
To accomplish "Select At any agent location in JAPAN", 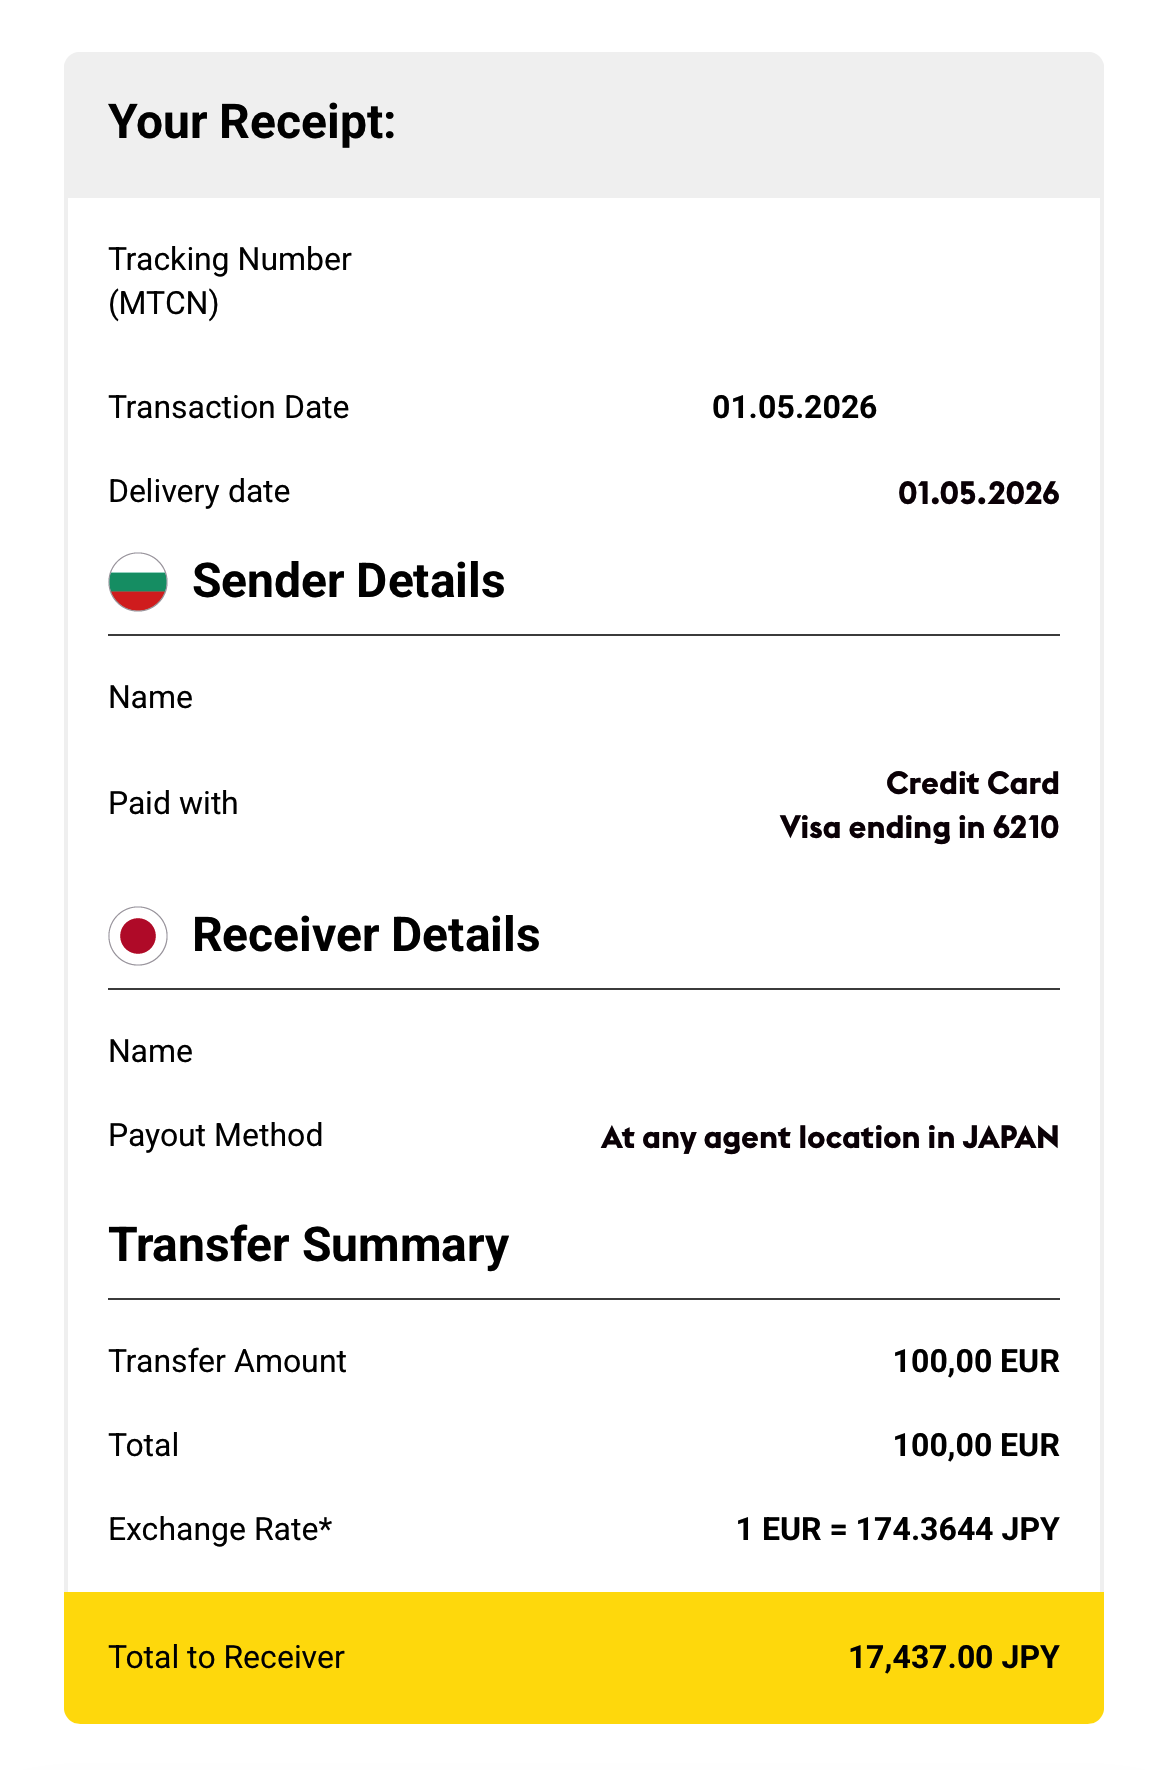I will (830, 1137).
